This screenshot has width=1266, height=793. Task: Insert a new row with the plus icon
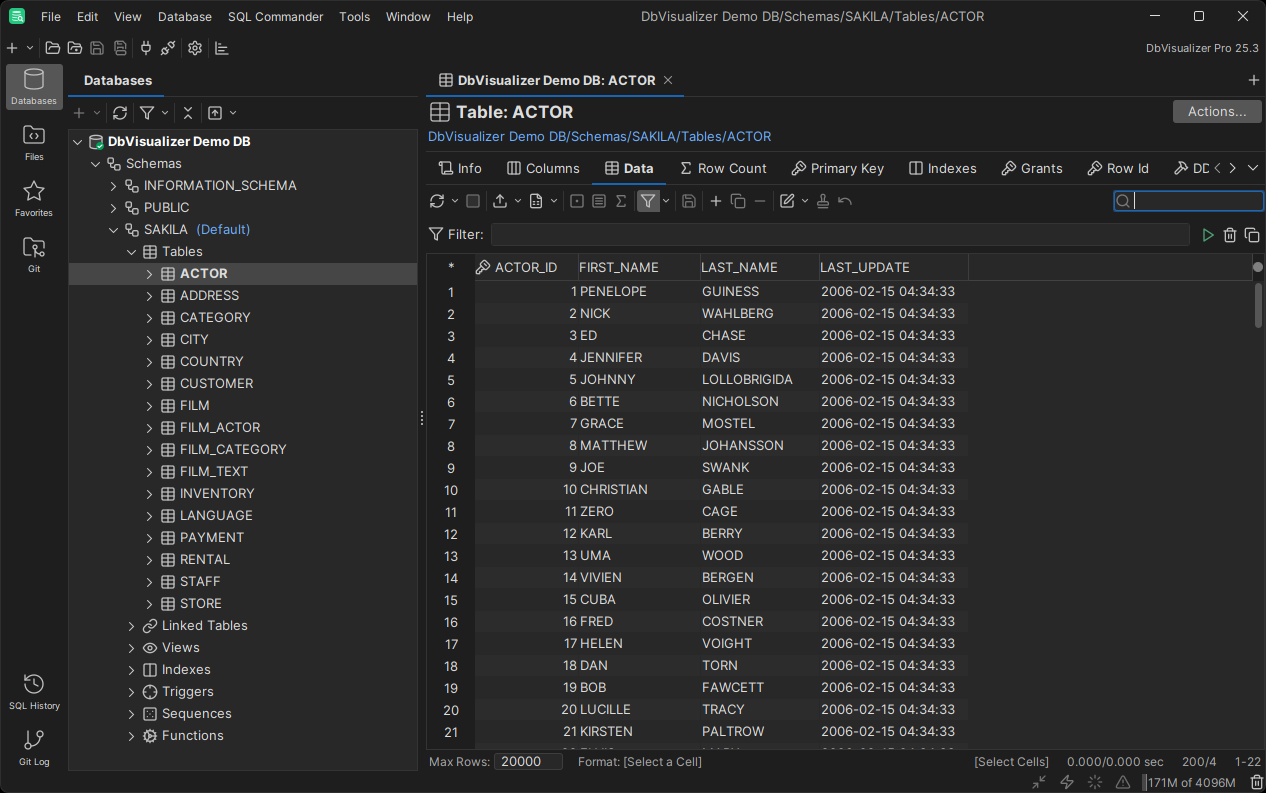(x=716, y=201)
